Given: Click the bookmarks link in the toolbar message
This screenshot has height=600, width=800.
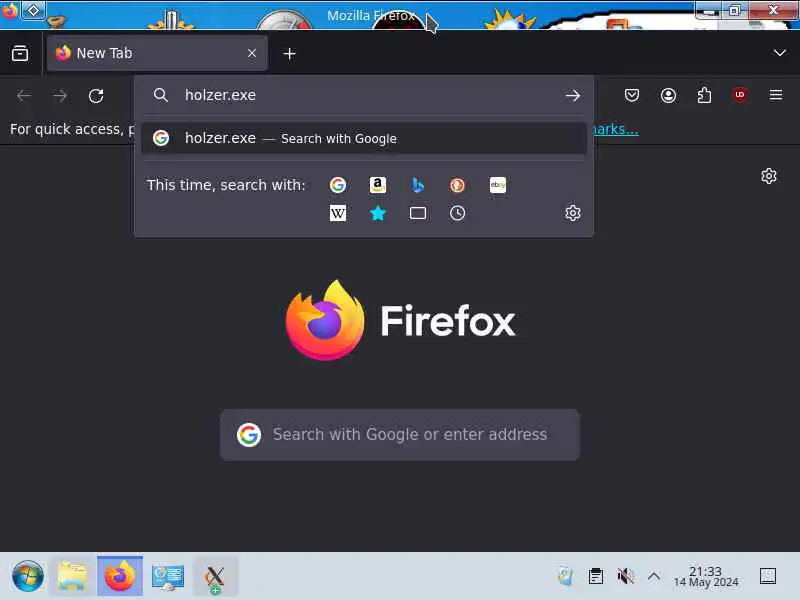Looking at the screenshot, I should [616, 129].
